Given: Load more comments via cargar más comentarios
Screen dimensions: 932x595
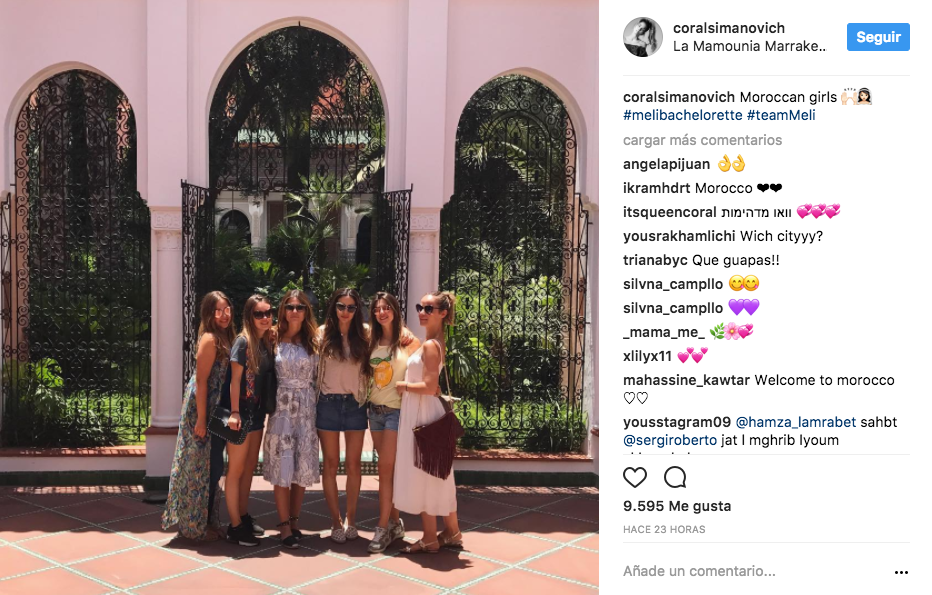Looking at the screenshot, I should [702, 140].
